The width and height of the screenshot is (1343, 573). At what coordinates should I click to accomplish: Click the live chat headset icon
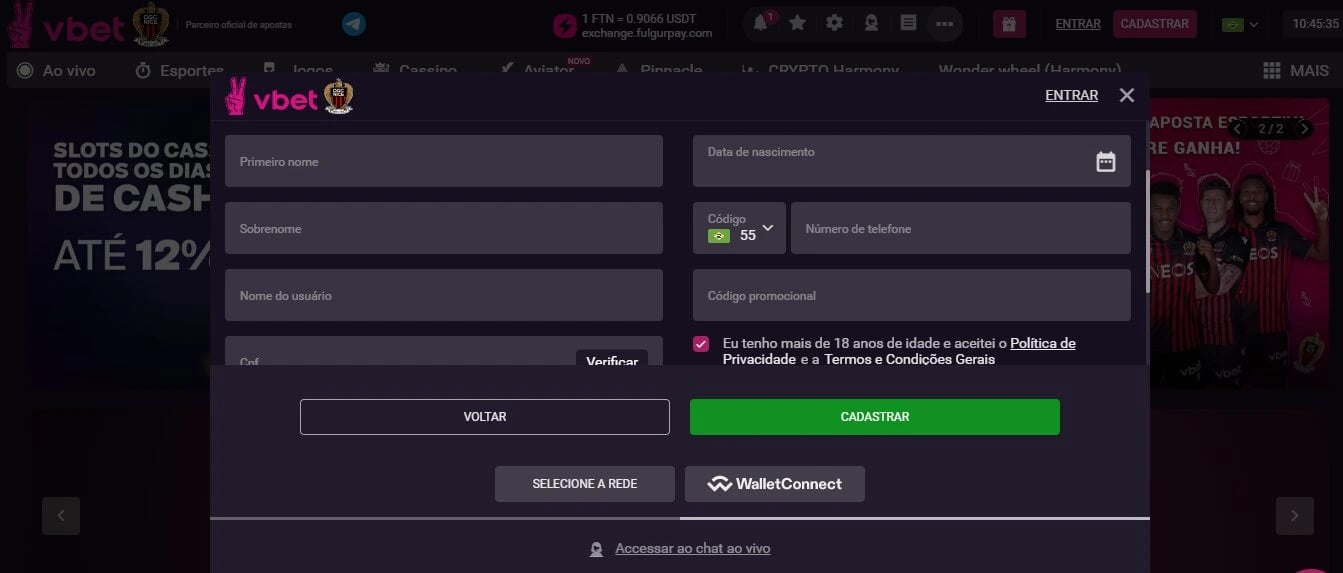click(x=597, y=549)
